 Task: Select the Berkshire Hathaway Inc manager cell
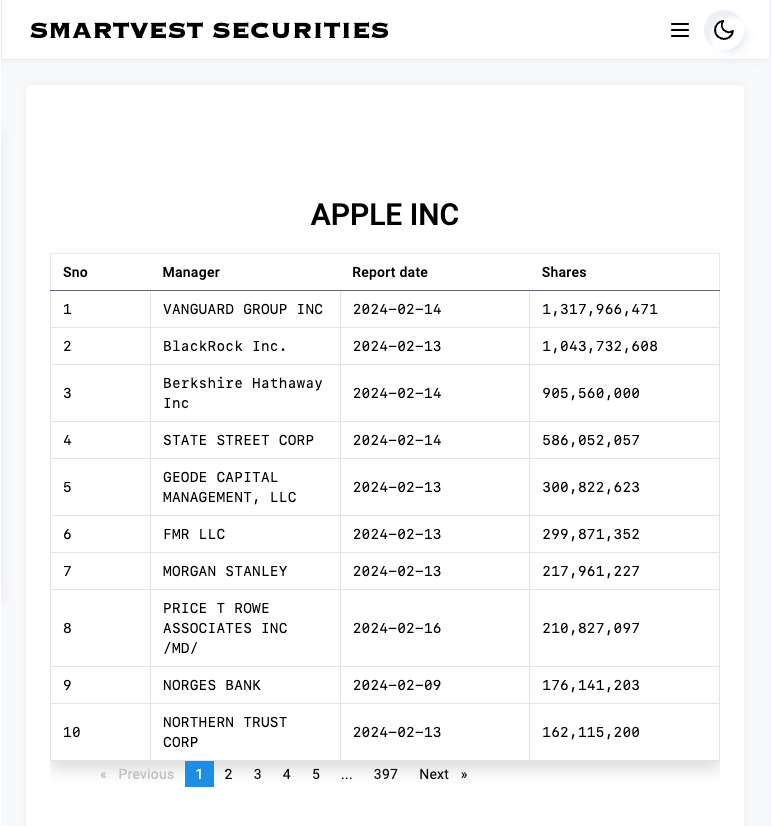click(x=243, y=393)
